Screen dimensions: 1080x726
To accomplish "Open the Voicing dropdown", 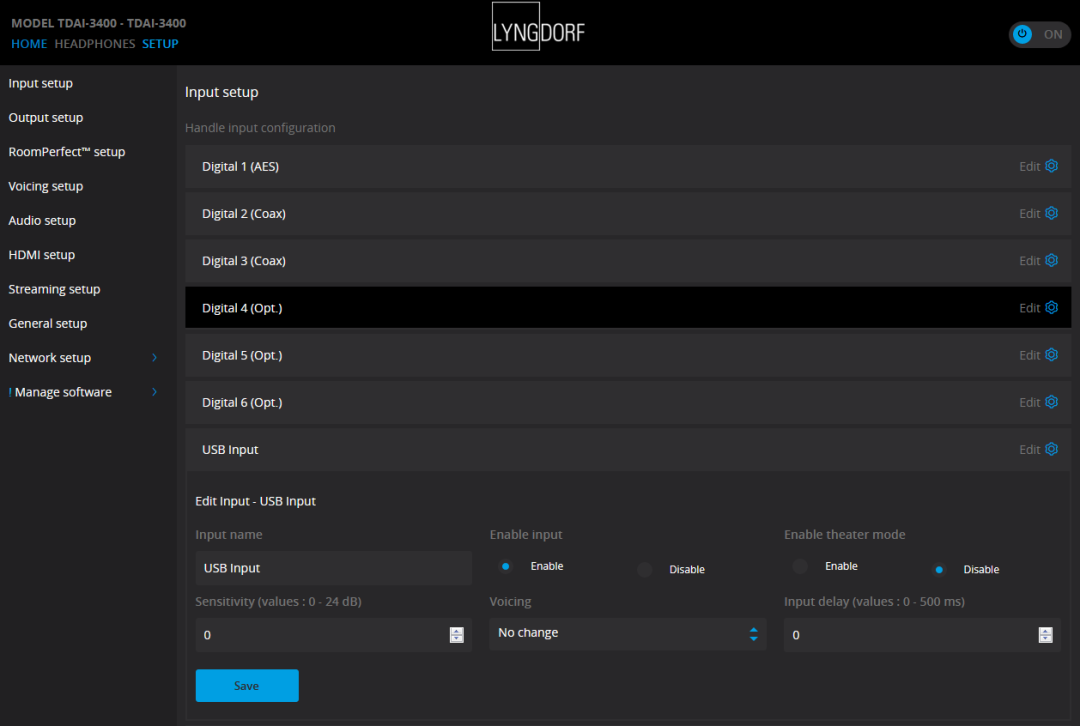I will (x=627, y=633).
